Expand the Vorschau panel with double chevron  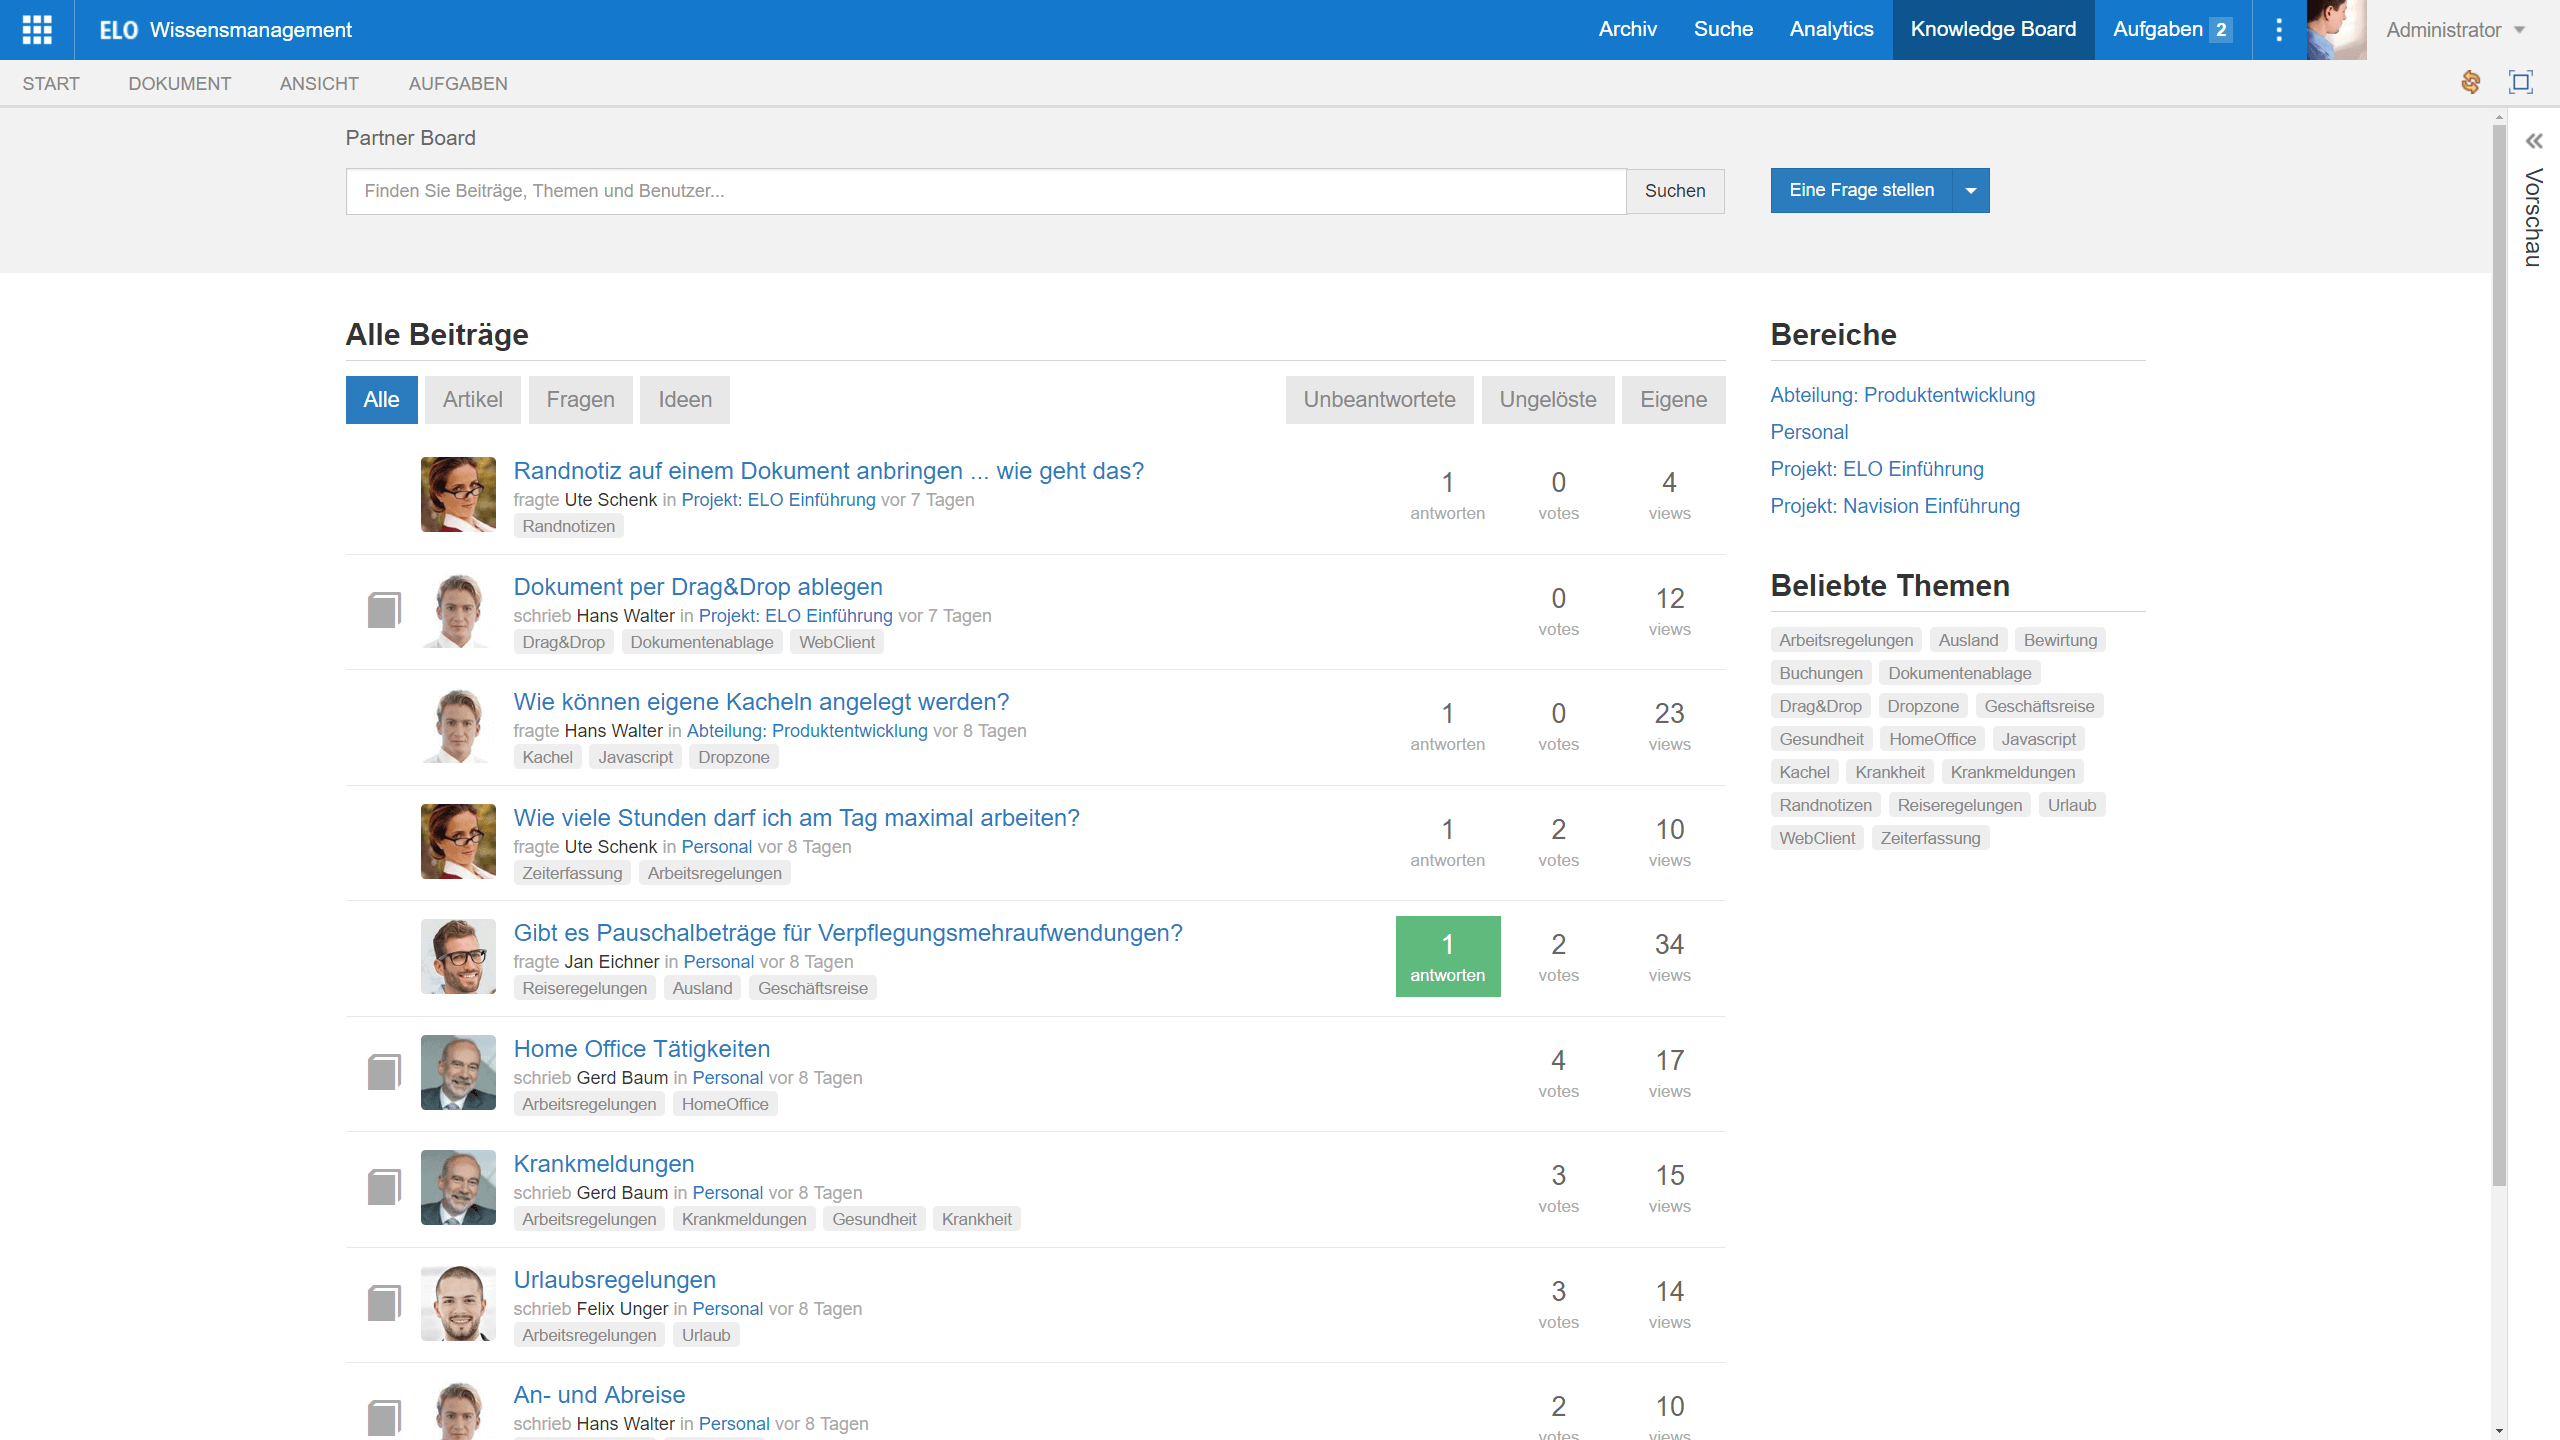pos(2533,141)
